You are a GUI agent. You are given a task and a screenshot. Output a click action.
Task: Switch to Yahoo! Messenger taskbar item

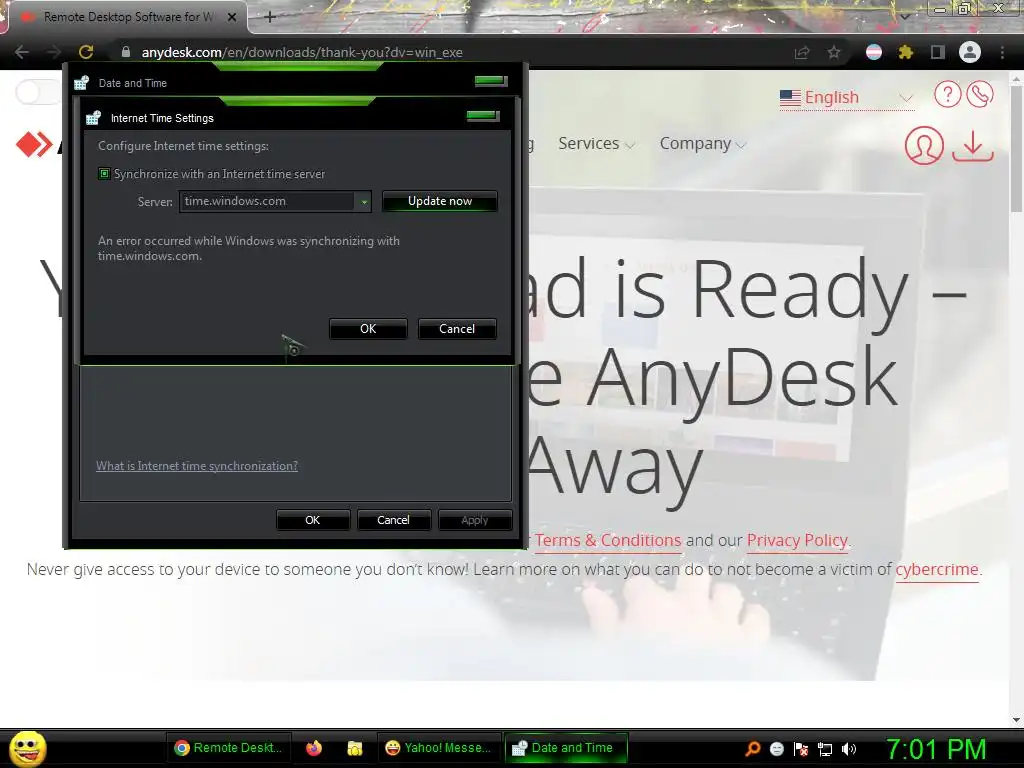tap(438, 748)
